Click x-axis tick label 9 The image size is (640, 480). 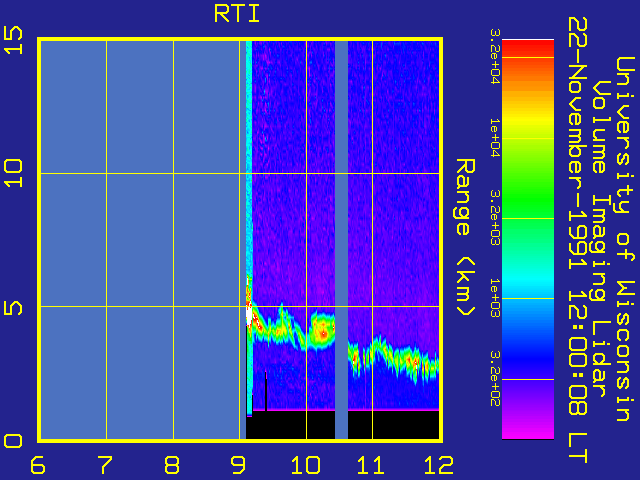pos(238,465)
